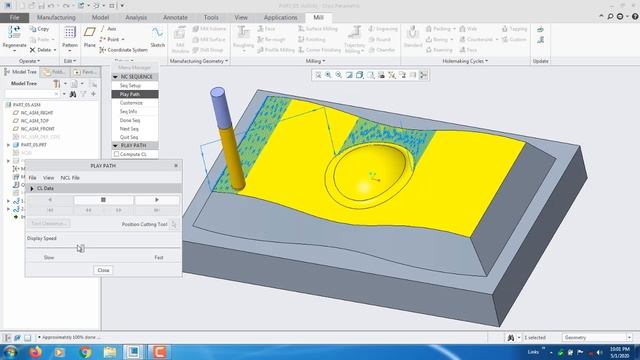
Task: Switch to the Analysis ribbon tab
Action: pos(136,18)
